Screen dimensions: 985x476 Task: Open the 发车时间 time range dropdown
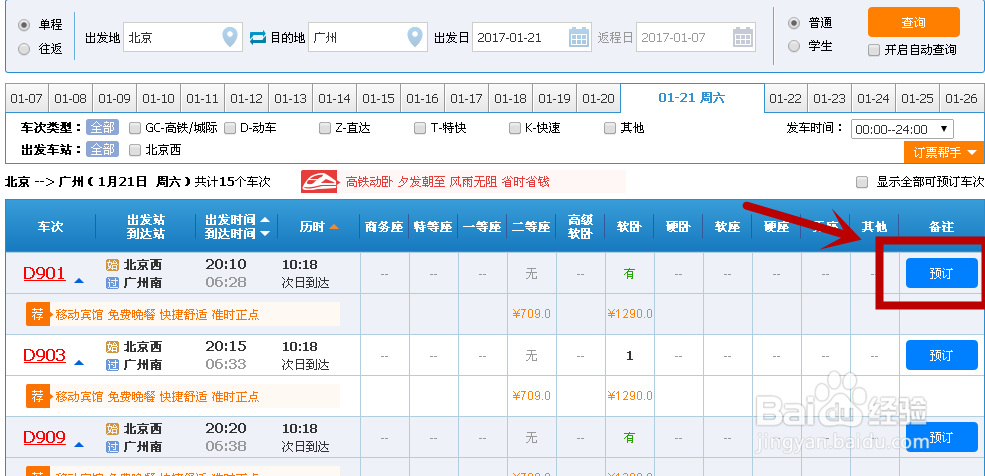901,129
